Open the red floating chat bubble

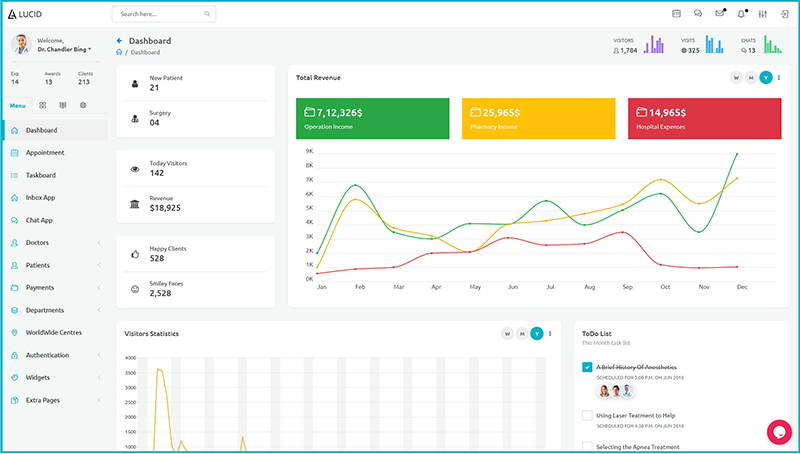(778, 431)
